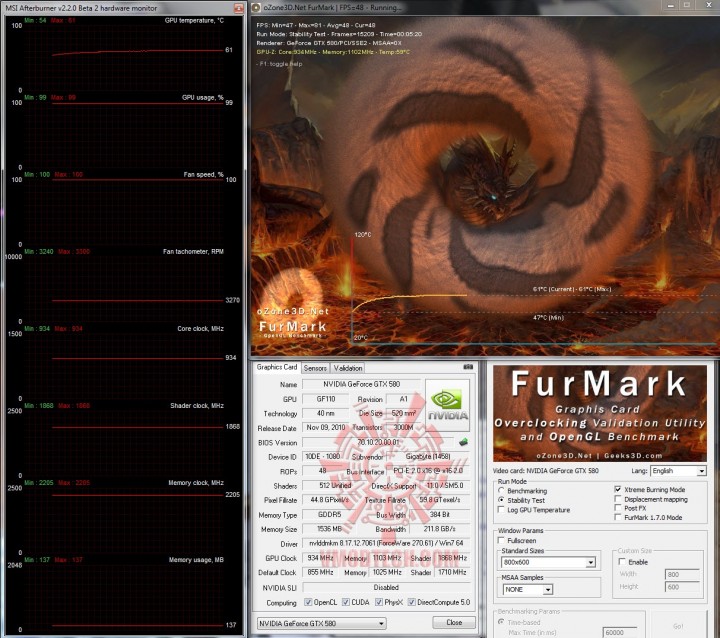The image size is (720, 638).
Task: Click the Max Time 60000 field
Action: tap(619, 632)
